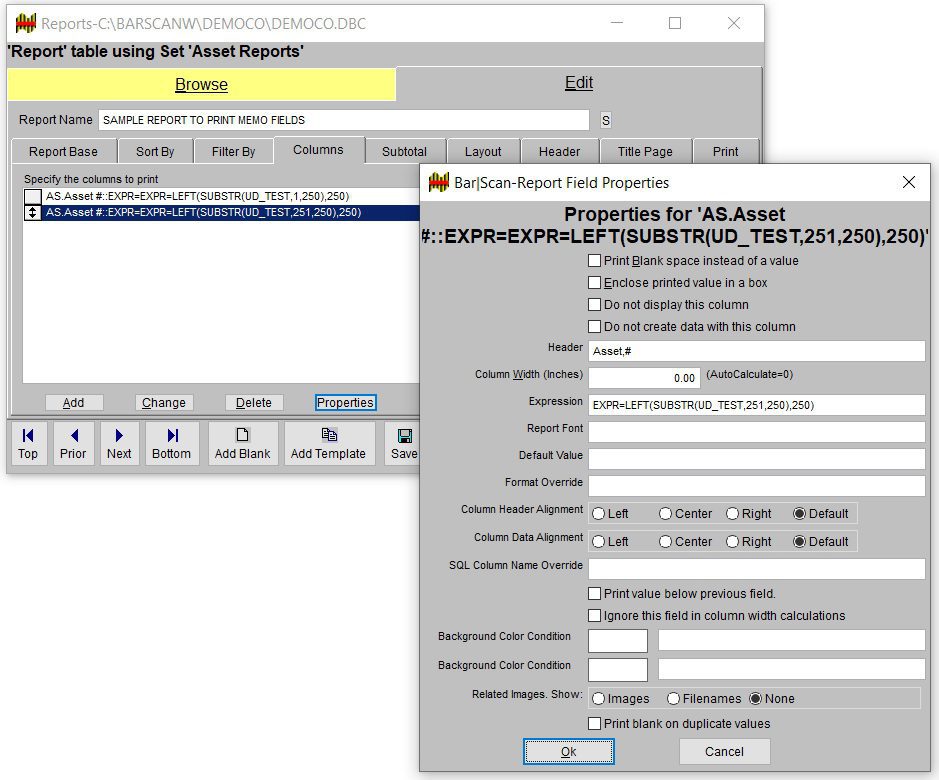
Task: Check Enclose printed value in a box
Action: [595, 283]
